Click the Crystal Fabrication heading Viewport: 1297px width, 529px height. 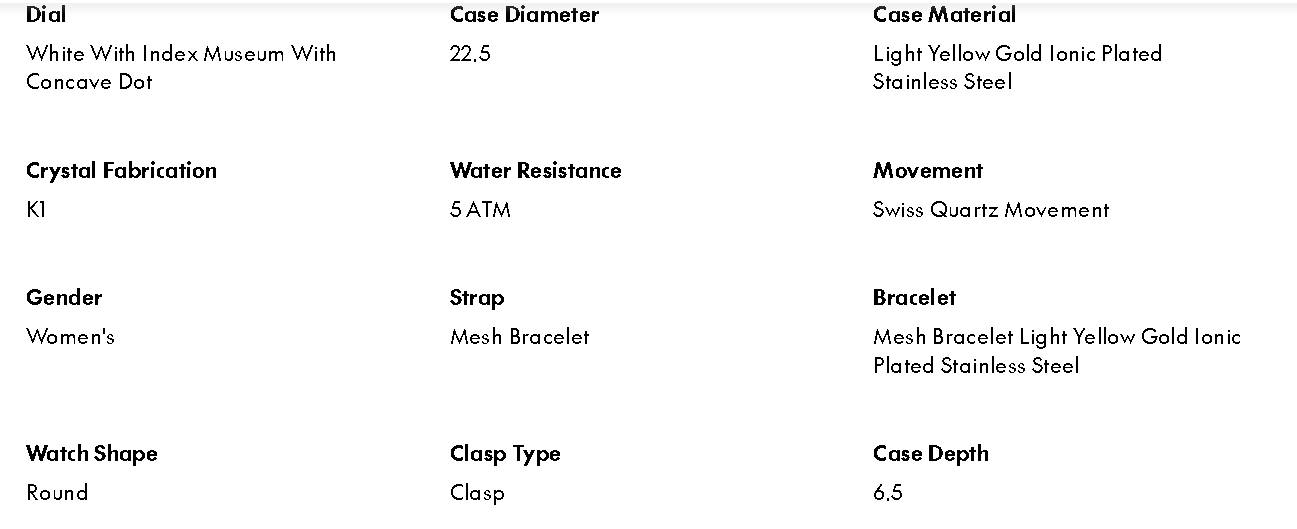click(x=121, y=171)
